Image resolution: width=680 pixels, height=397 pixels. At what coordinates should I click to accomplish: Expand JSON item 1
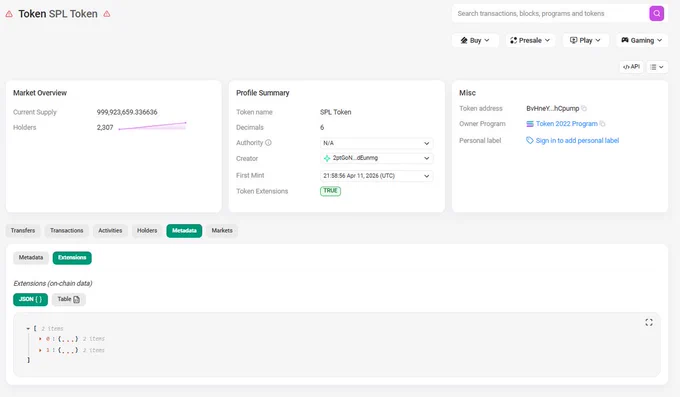(40, 350)
